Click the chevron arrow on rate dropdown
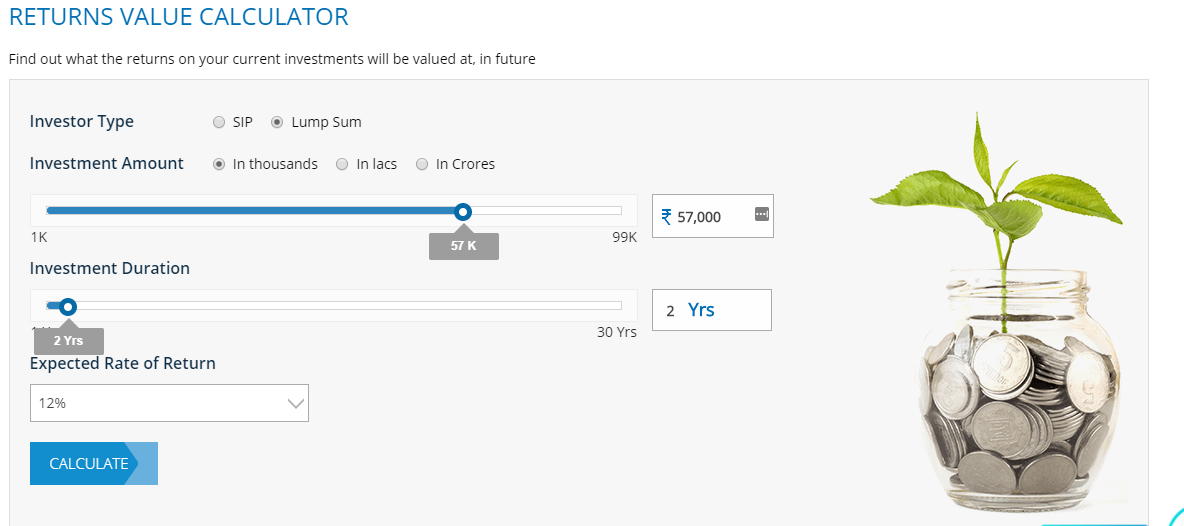The image size is (1184, 526). point(295,403)
